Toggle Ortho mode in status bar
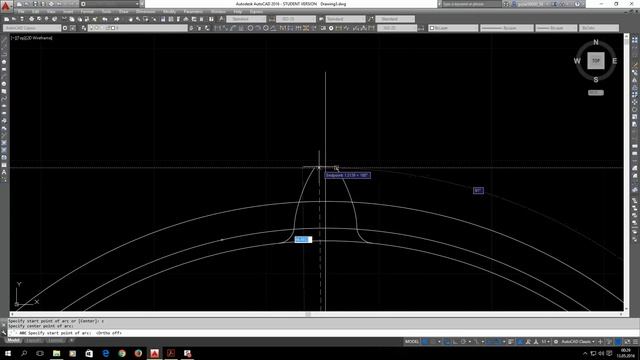Image resolution: width=640 pixels, height=360 pixels. 455,342
